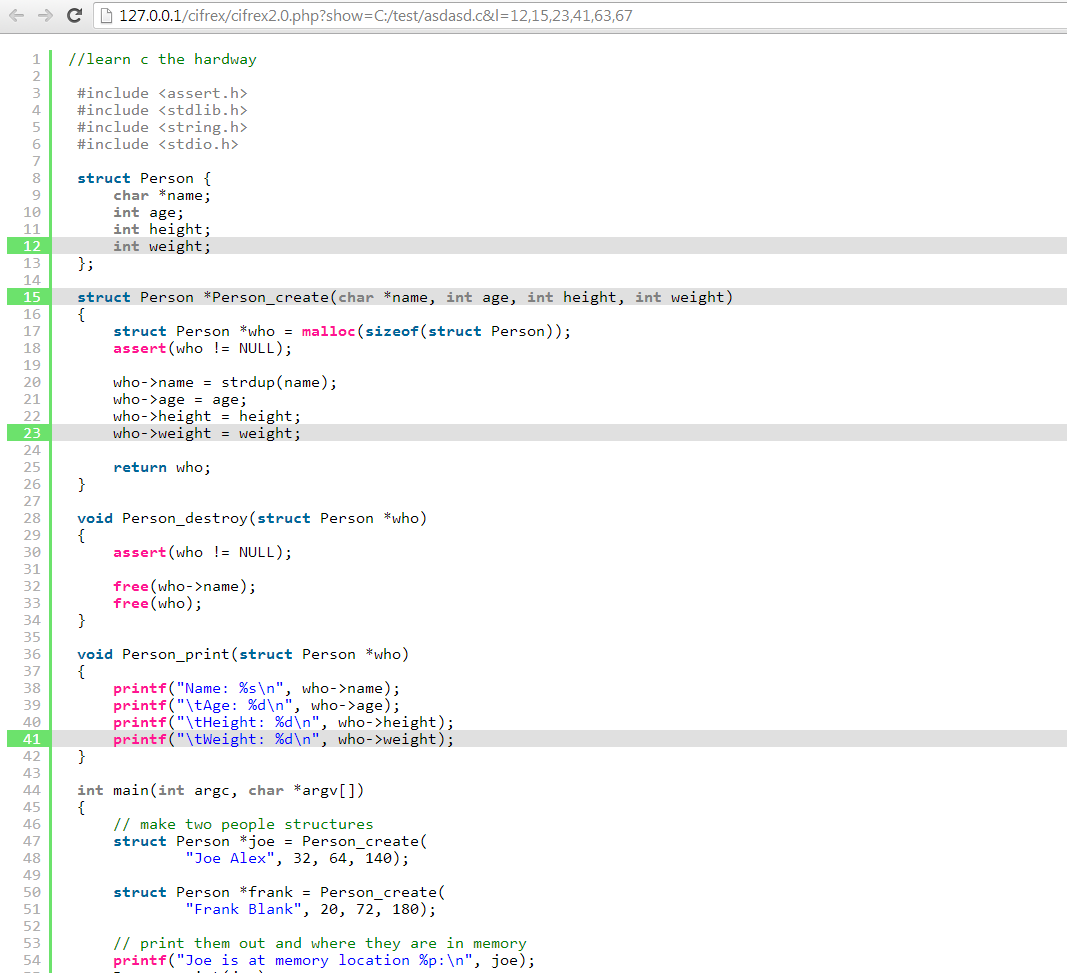Click the #include <assert.h> line
The image size is (1067, 973).
tap(162, 93)
